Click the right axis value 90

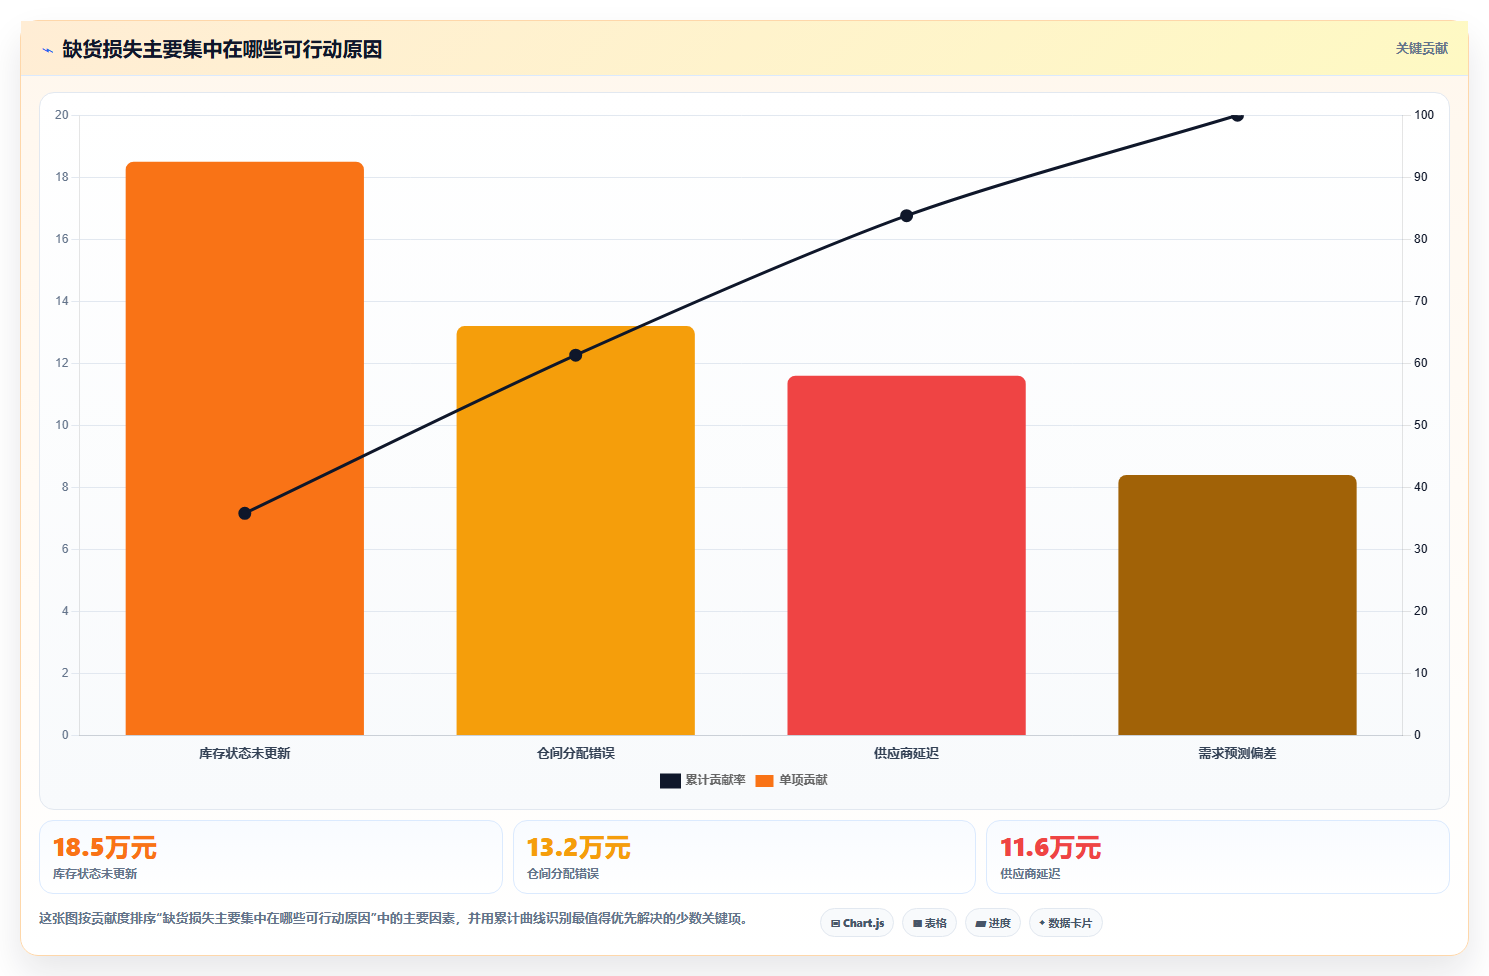(1421, 177)
